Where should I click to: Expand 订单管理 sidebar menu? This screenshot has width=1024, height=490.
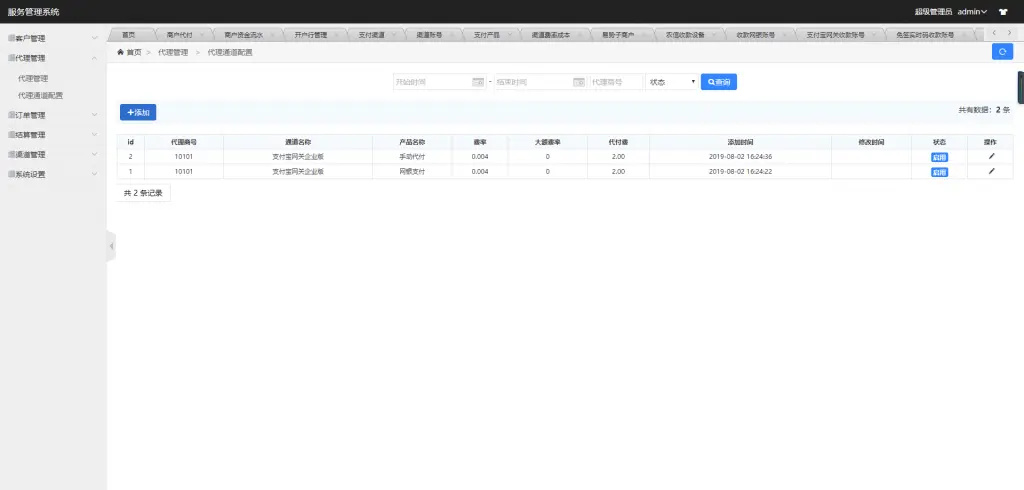point(54,115)
